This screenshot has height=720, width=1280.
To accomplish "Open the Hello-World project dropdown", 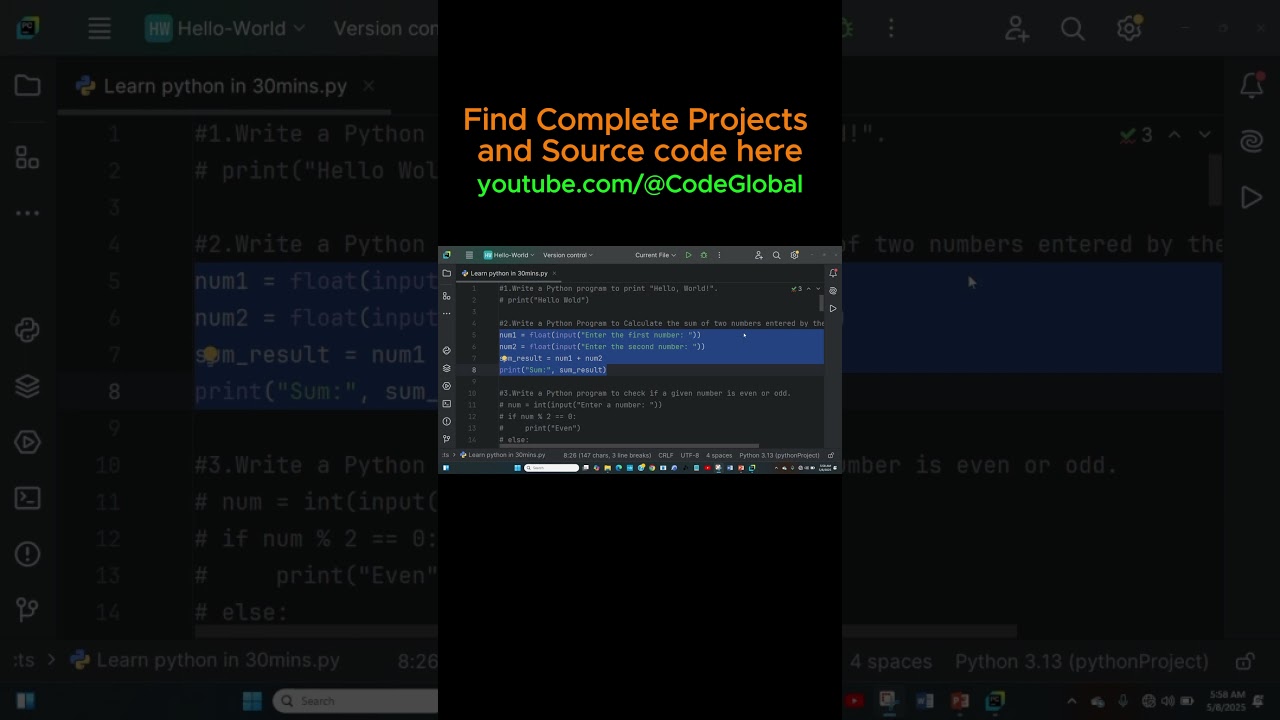I will (509, 255).
